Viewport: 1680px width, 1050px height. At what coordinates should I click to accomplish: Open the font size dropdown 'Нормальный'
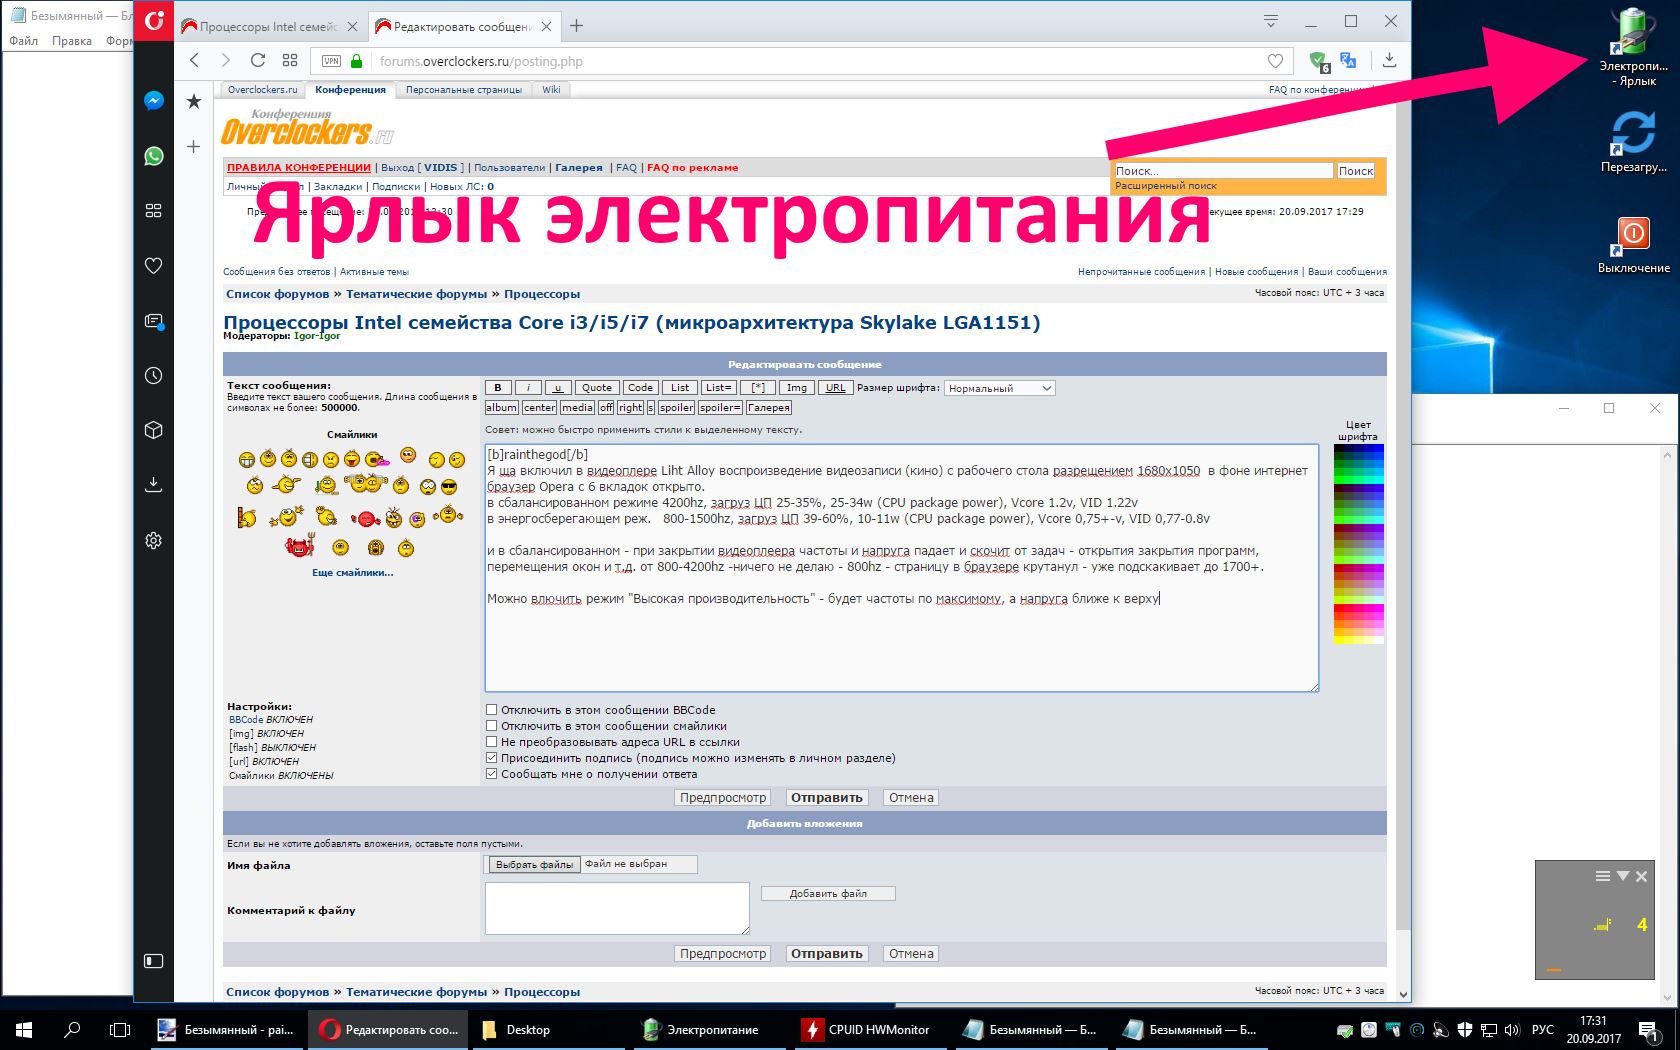pos(999,388)
